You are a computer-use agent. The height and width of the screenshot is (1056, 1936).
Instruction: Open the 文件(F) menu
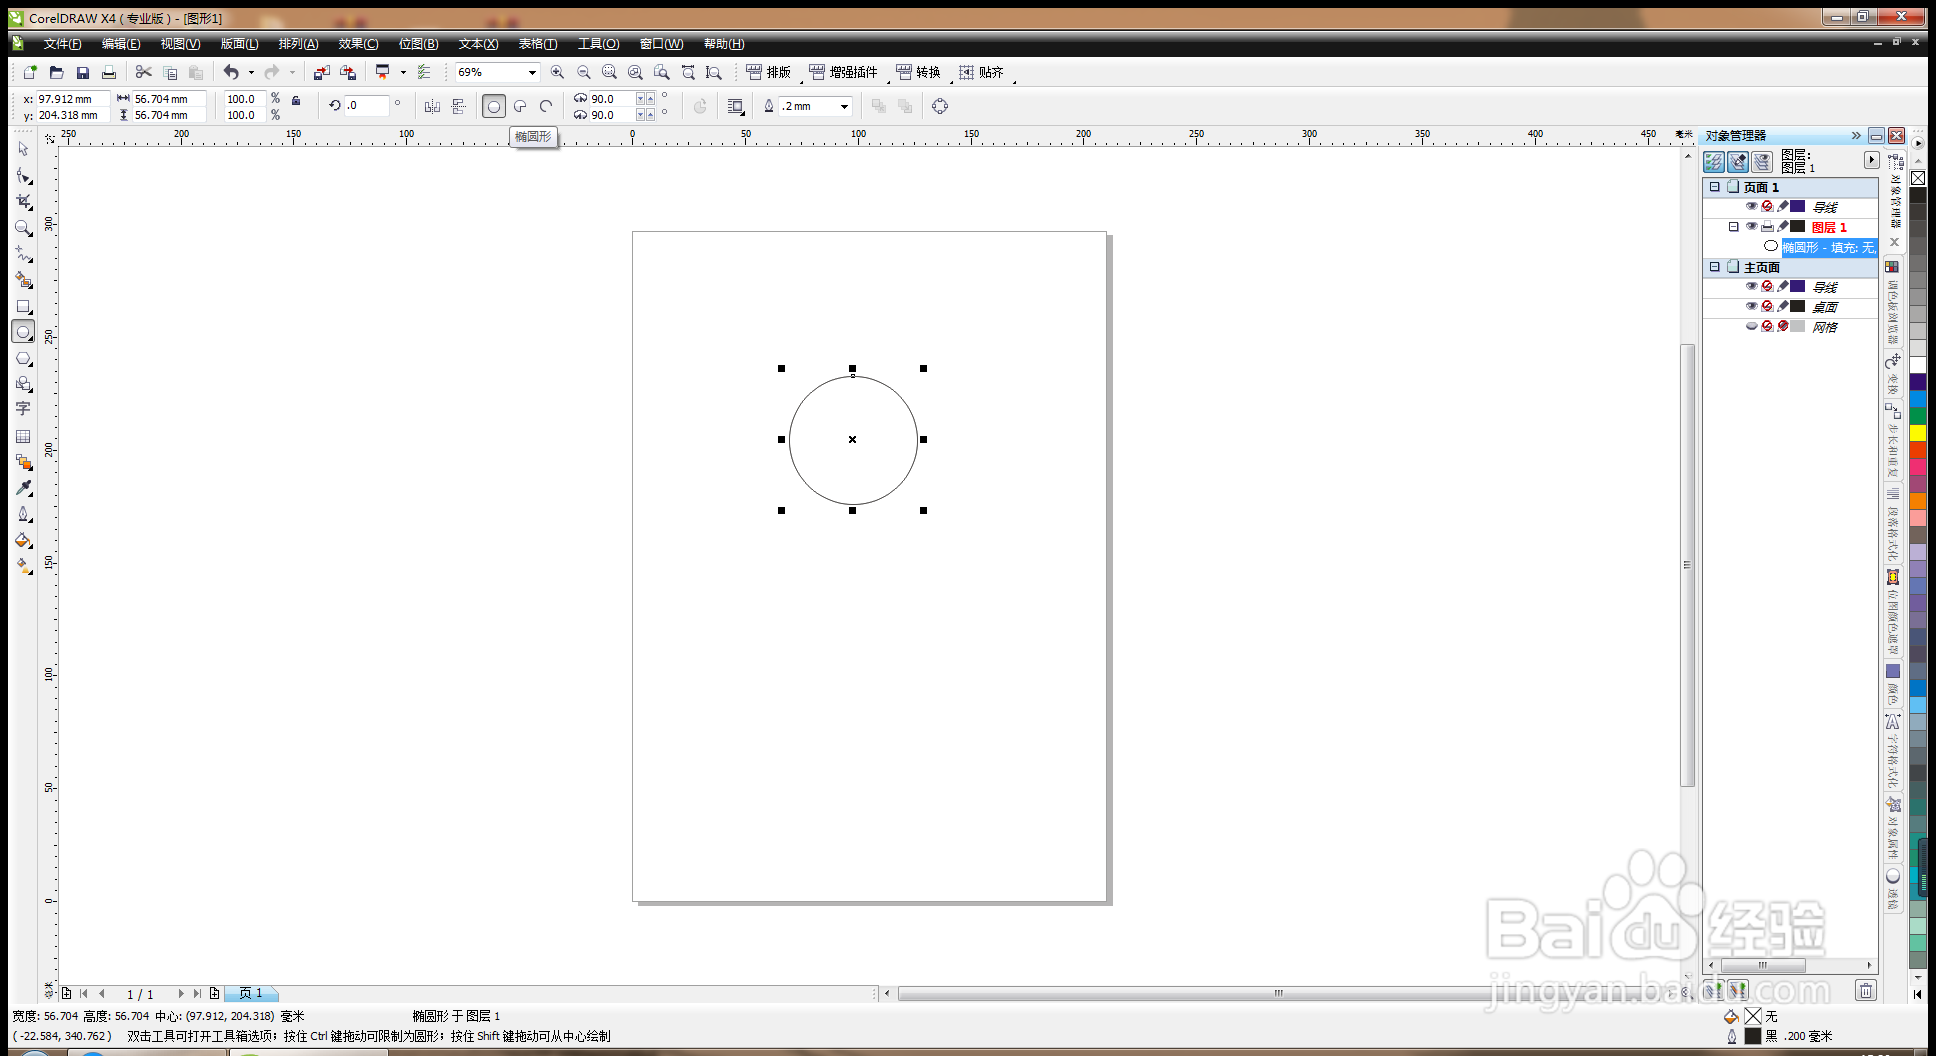(62, 44)
